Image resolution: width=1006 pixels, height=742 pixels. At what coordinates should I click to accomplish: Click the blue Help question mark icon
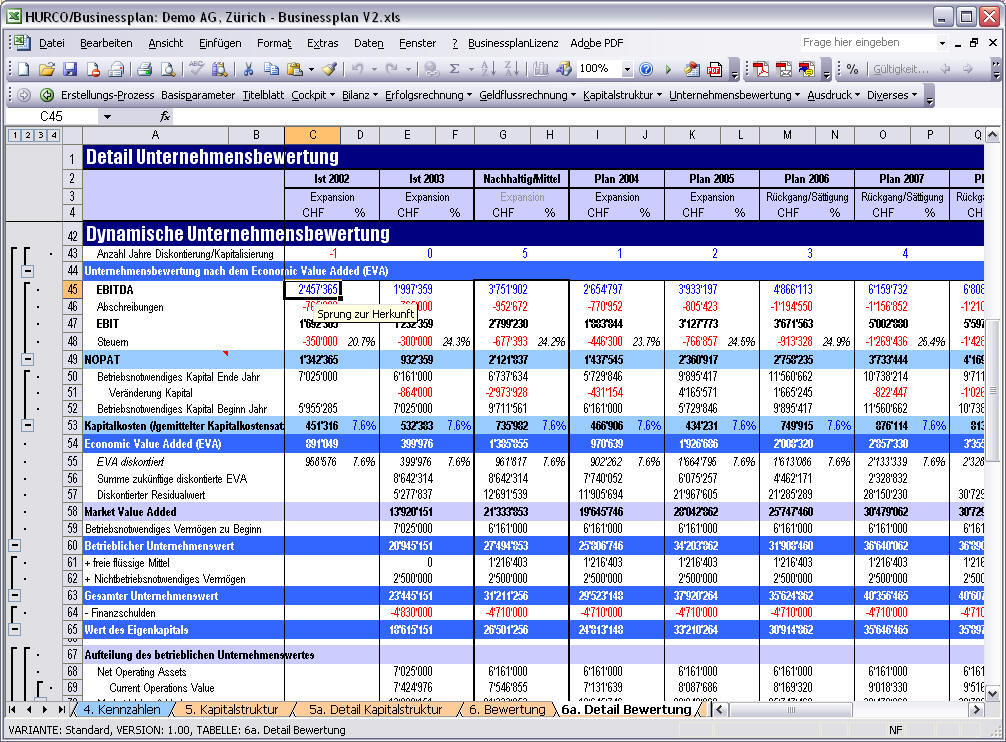click(x=646, y=69)
